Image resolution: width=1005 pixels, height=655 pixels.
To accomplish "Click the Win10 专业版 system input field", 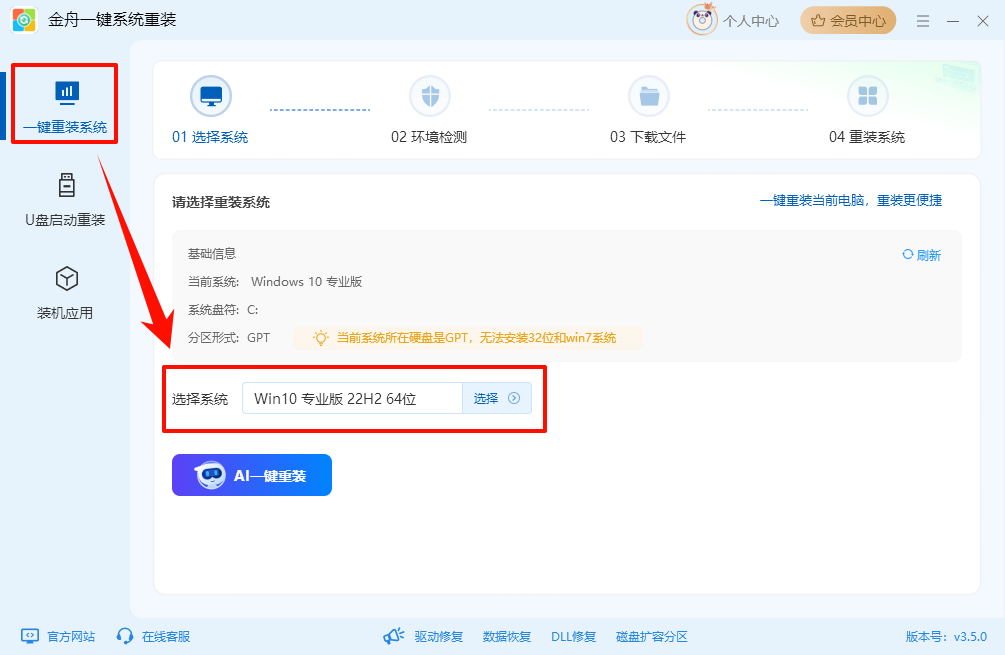I will 350,398.
